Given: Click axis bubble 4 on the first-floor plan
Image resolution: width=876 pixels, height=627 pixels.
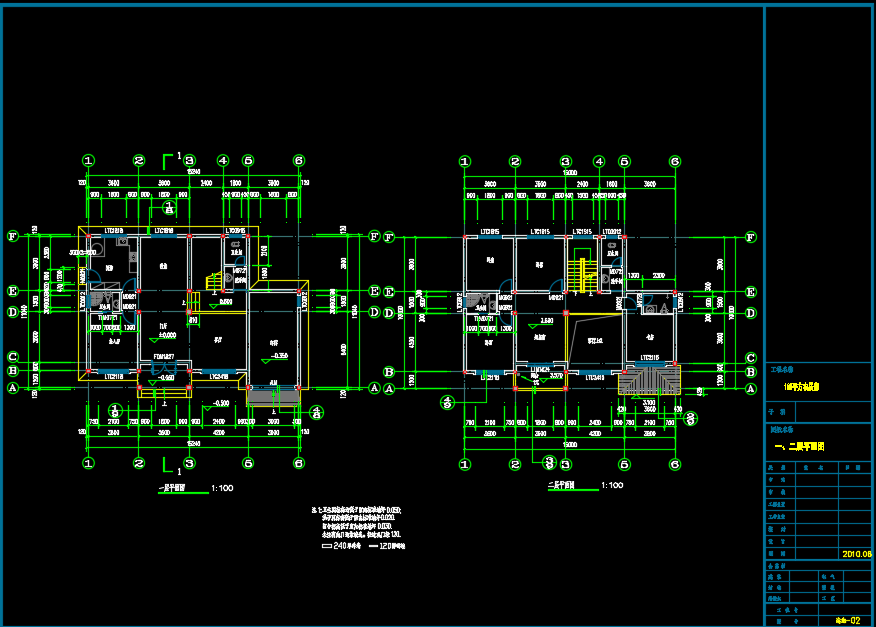Looking at the screenshot, I should tap(223, 161).
